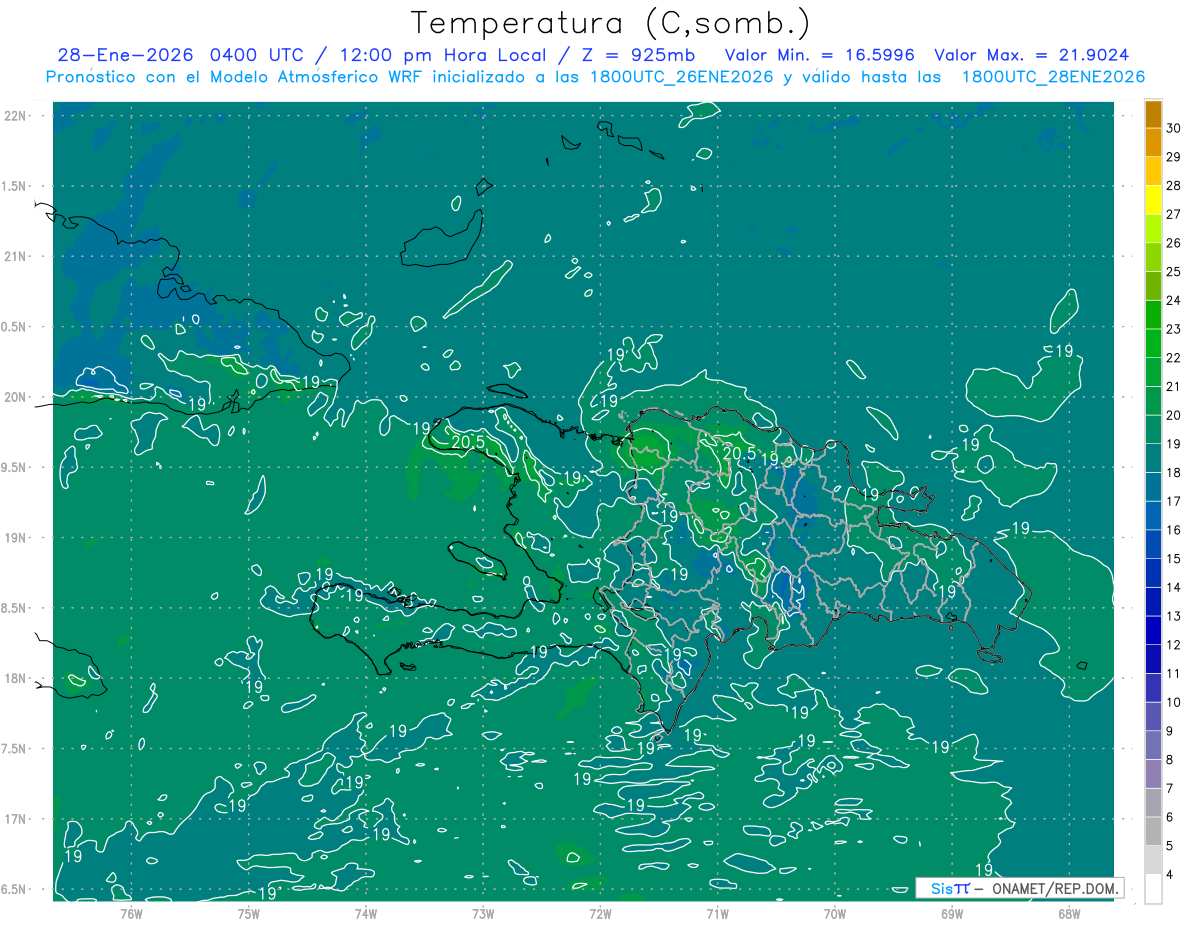Click the "20N" latitude axis label
Image resolution: width=1200 pixels, height=927 pixels.
(x=16, y=397)
